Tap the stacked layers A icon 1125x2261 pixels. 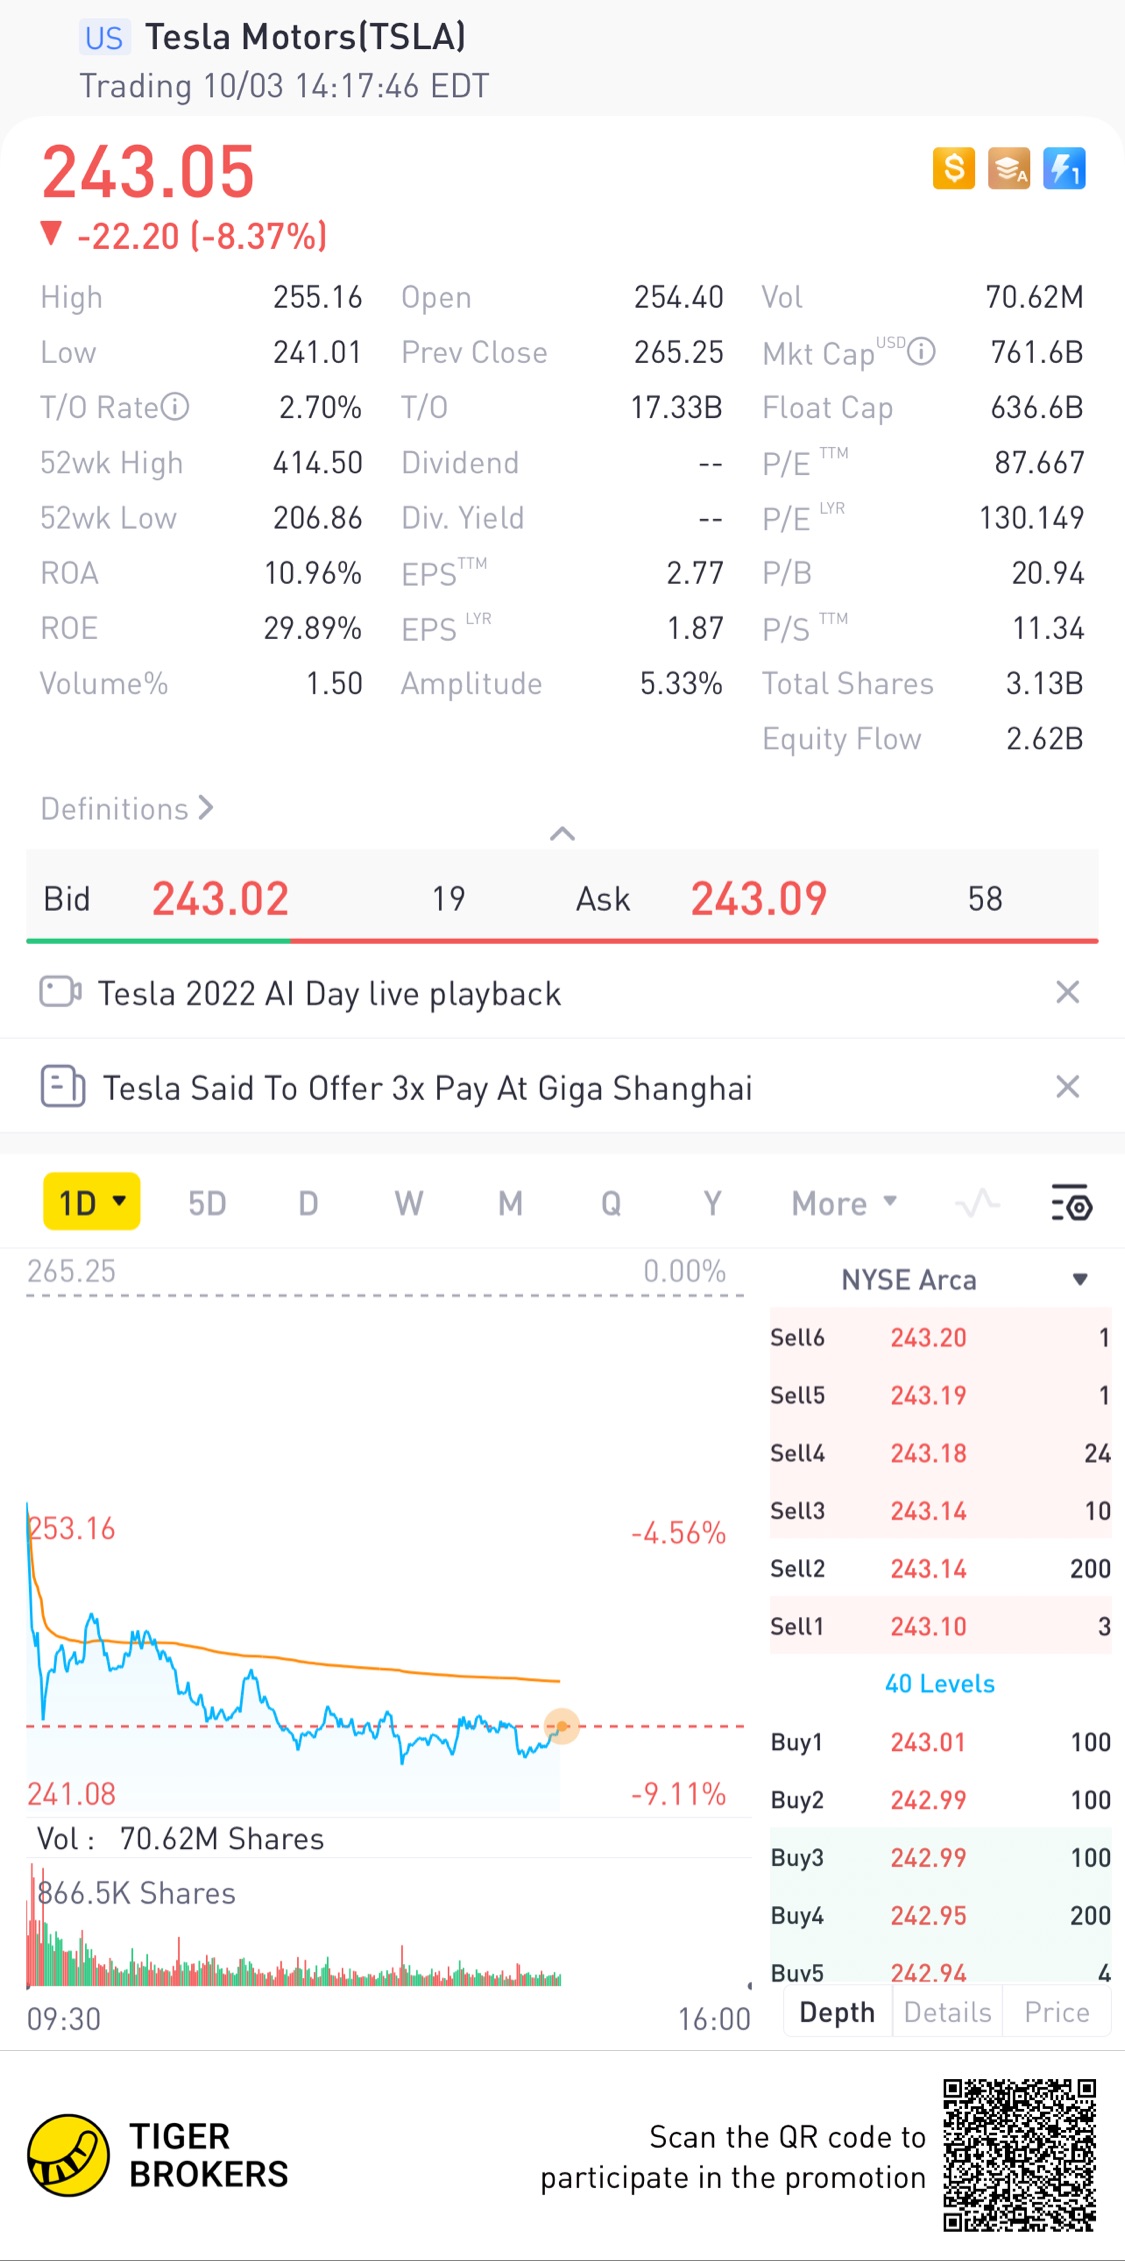1008,168
